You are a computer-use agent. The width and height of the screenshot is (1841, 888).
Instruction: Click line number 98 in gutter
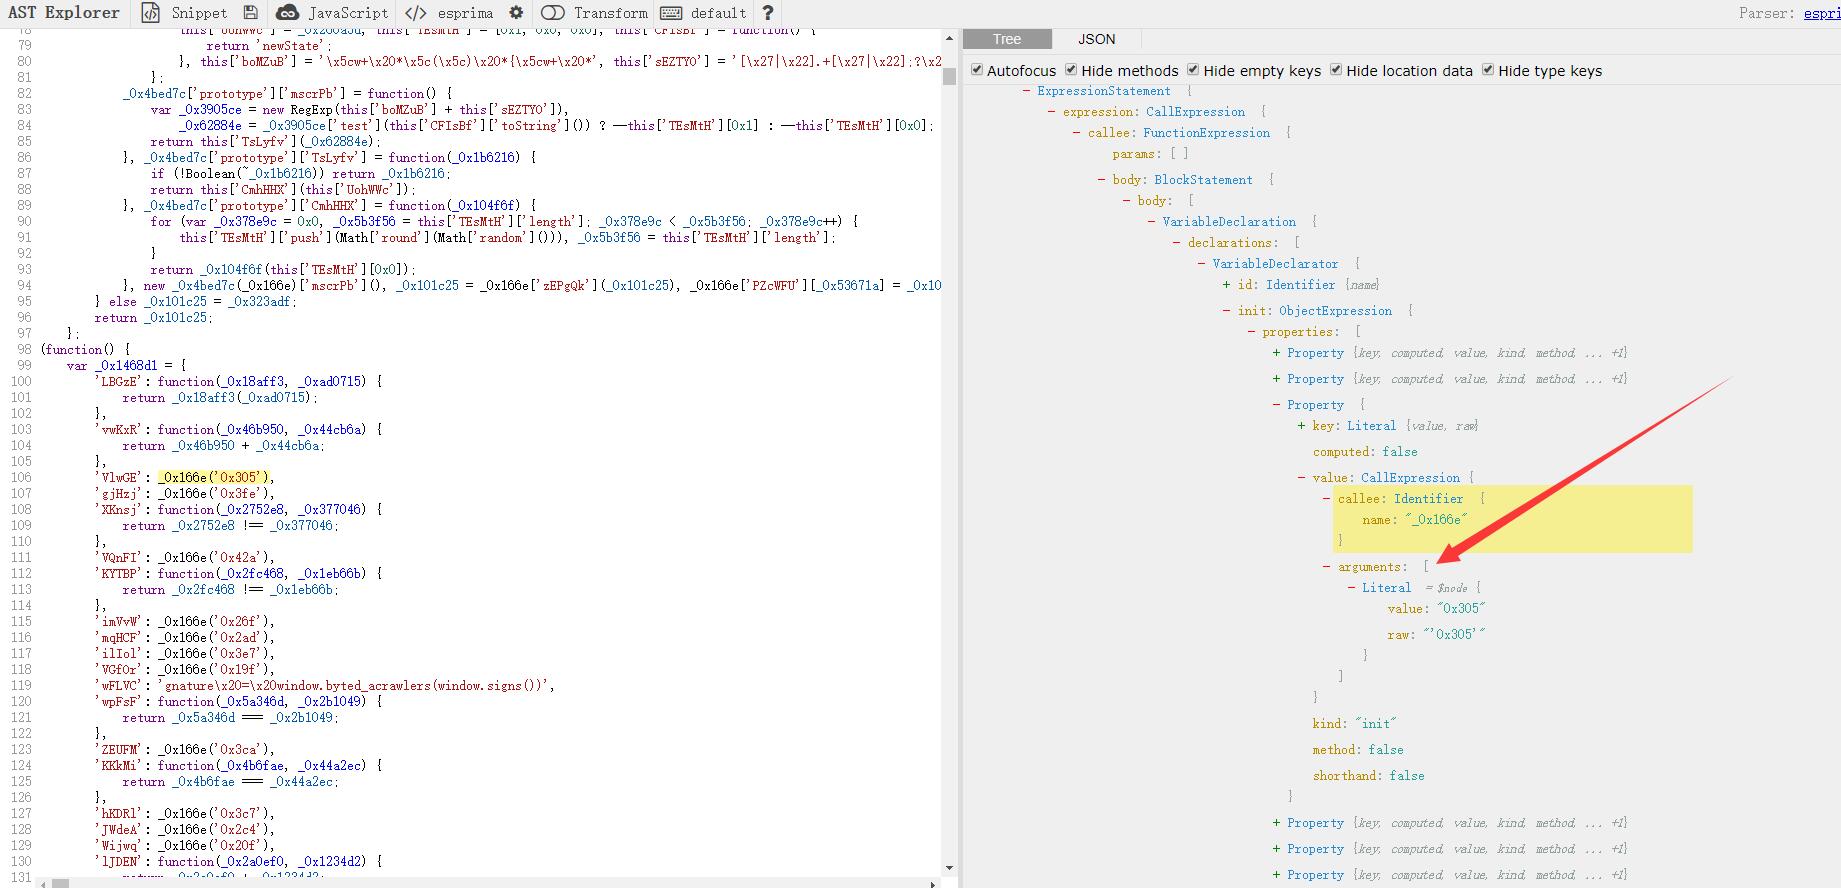point(23,349)
